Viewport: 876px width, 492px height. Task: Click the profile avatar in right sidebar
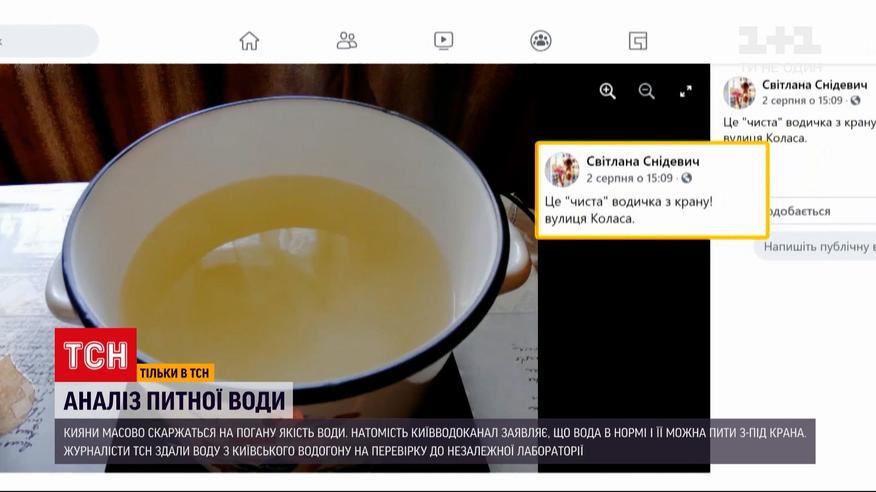tap(739, 92)
